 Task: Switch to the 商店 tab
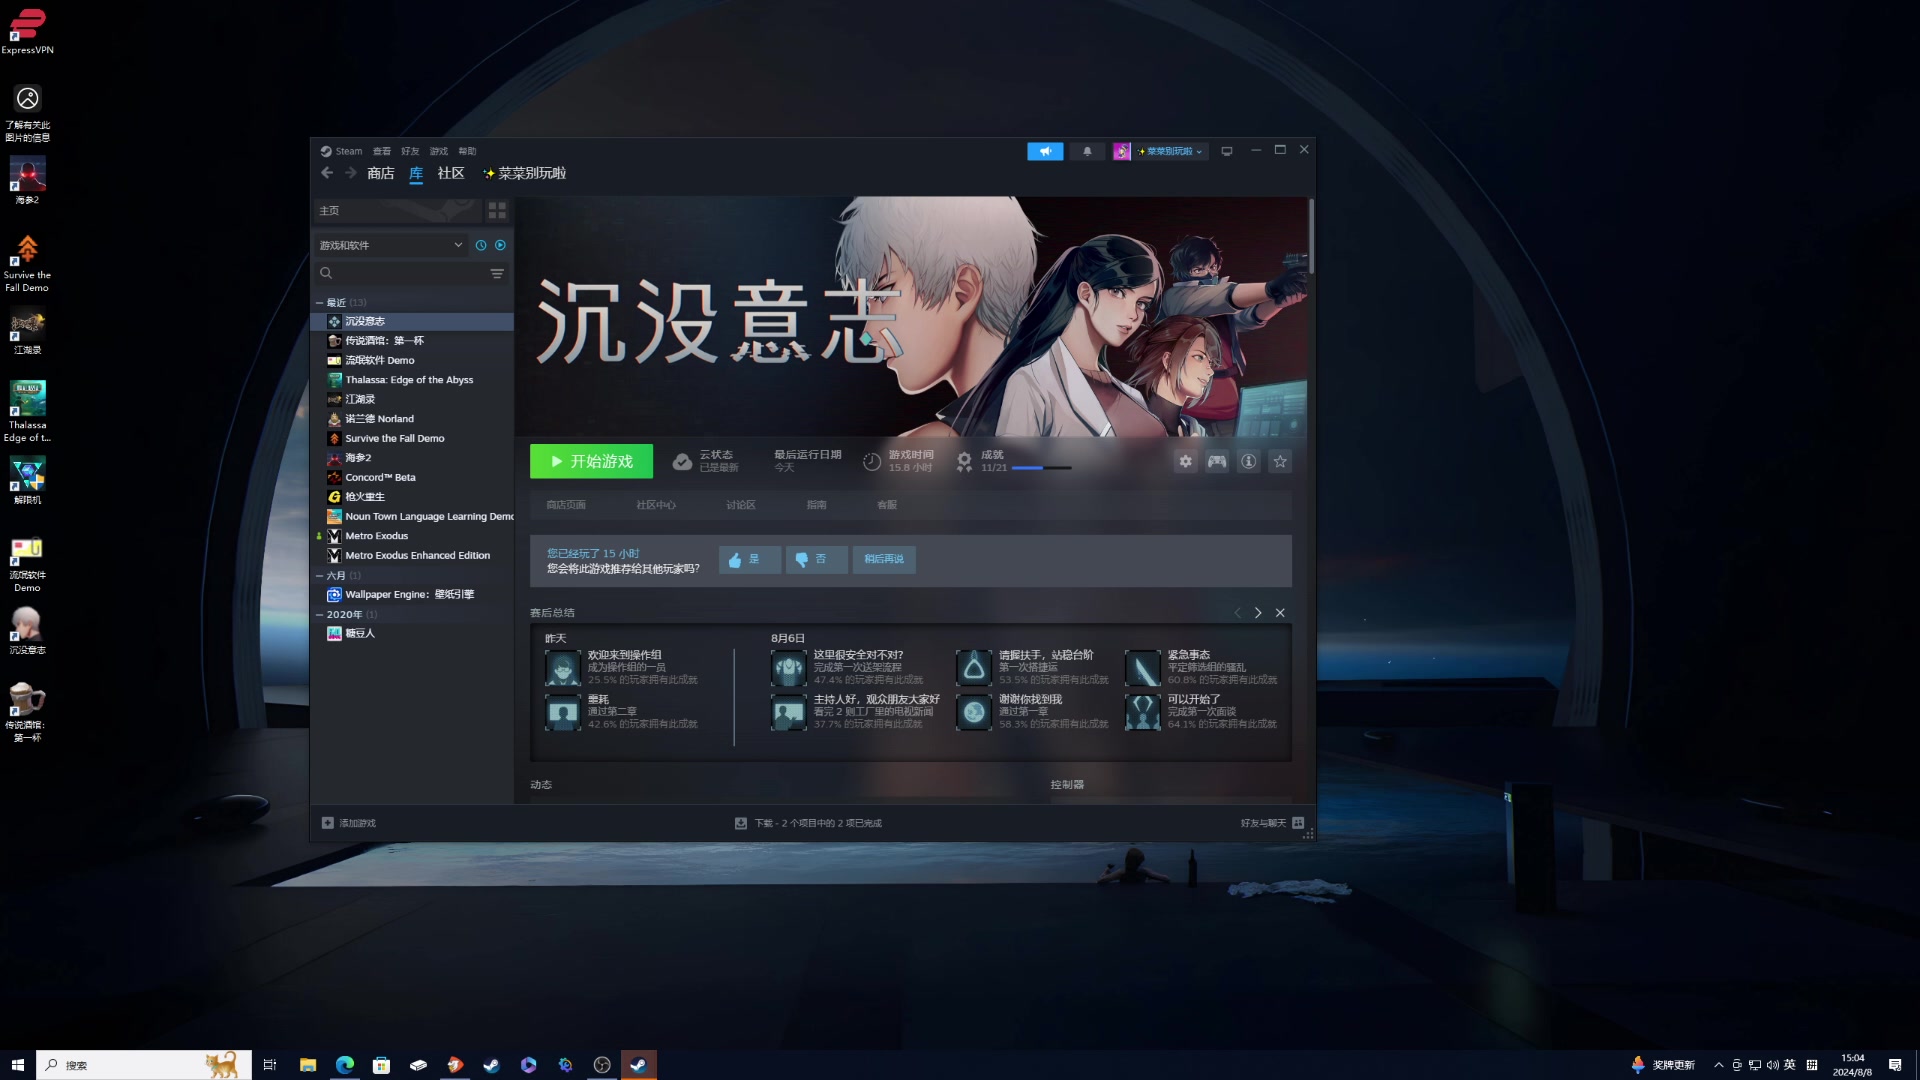pyautogui.click(x=380, y=173)
